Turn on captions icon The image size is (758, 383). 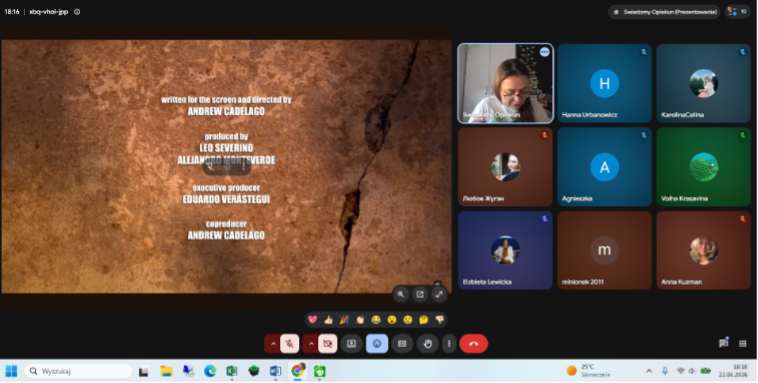[402, 344]
